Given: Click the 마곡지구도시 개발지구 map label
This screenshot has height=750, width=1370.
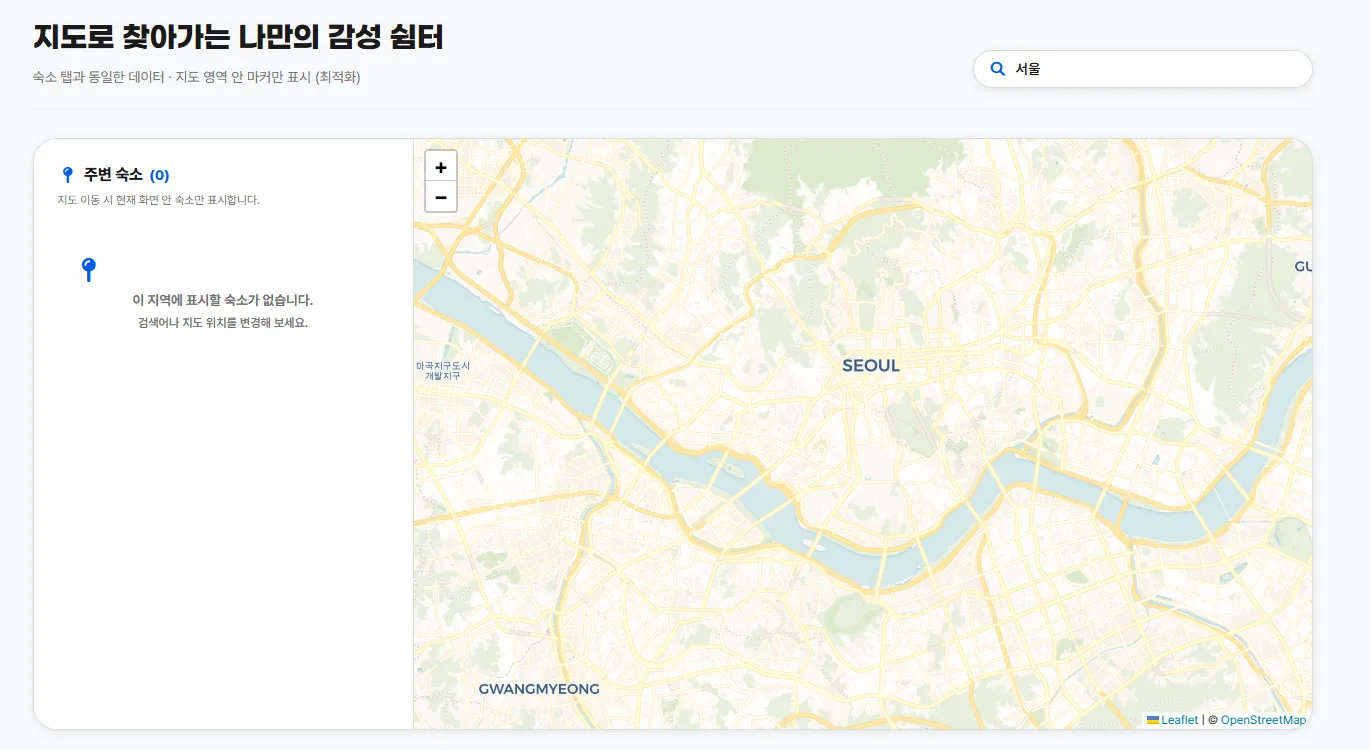Looking at the screenshot, I should pos(443,370).
